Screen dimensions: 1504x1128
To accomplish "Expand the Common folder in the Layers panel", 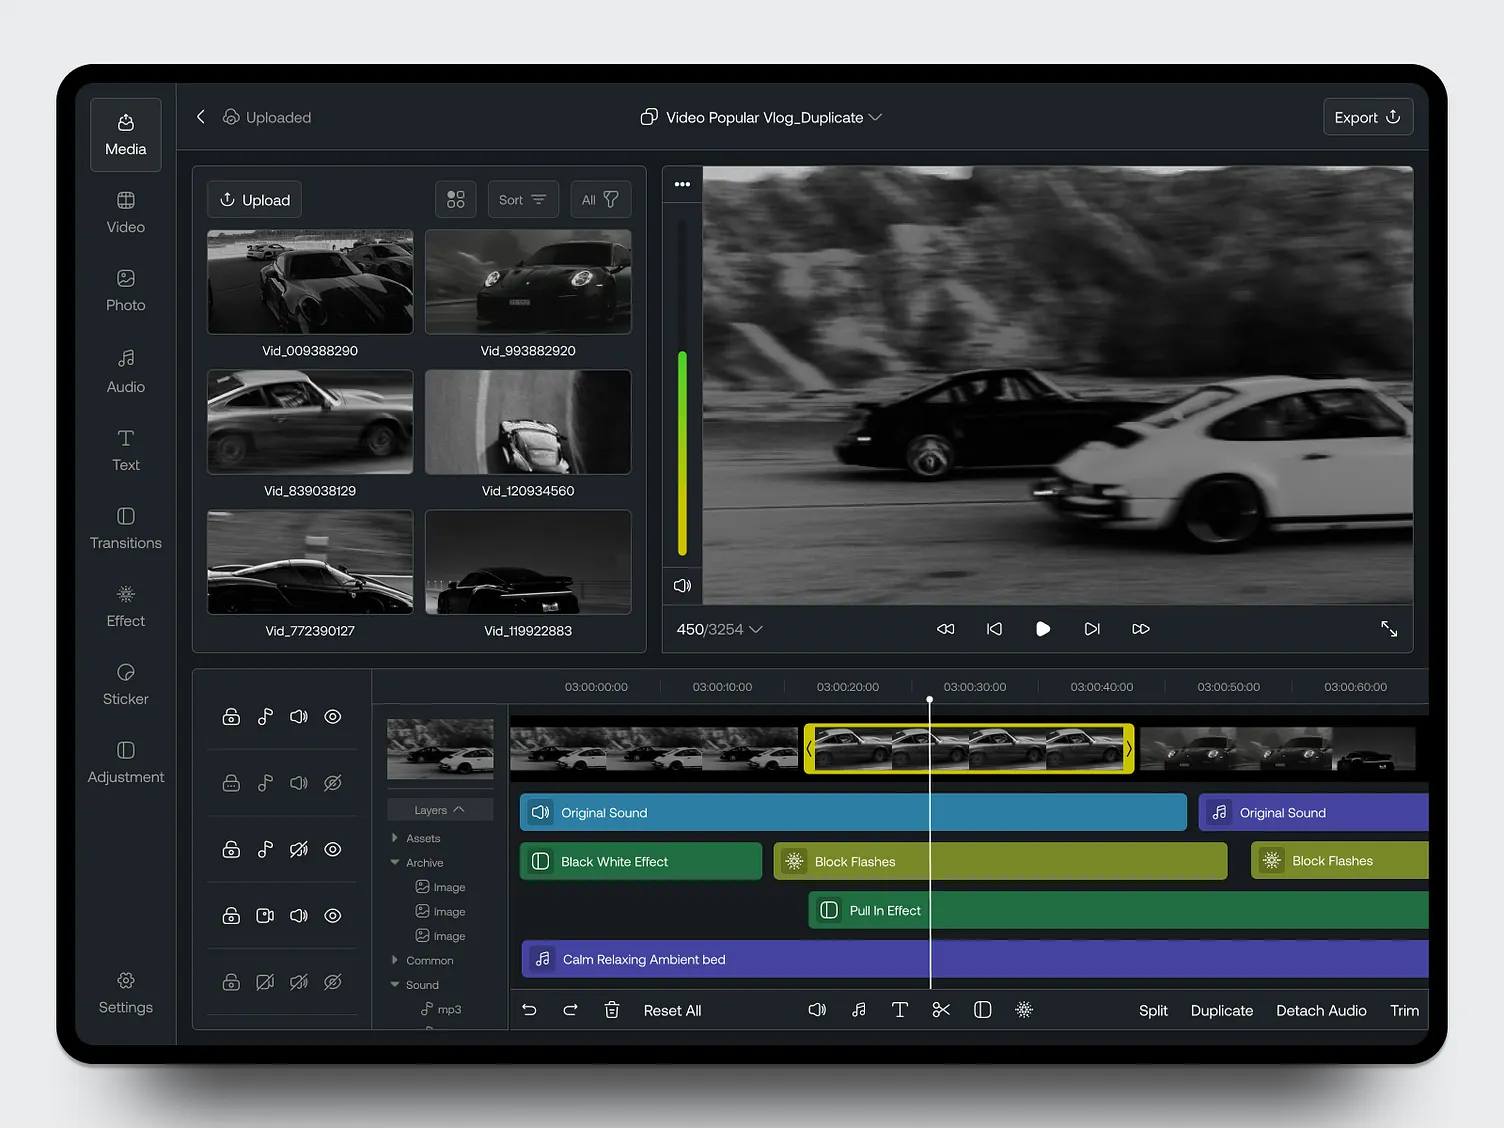I will [x=395, y=960].
